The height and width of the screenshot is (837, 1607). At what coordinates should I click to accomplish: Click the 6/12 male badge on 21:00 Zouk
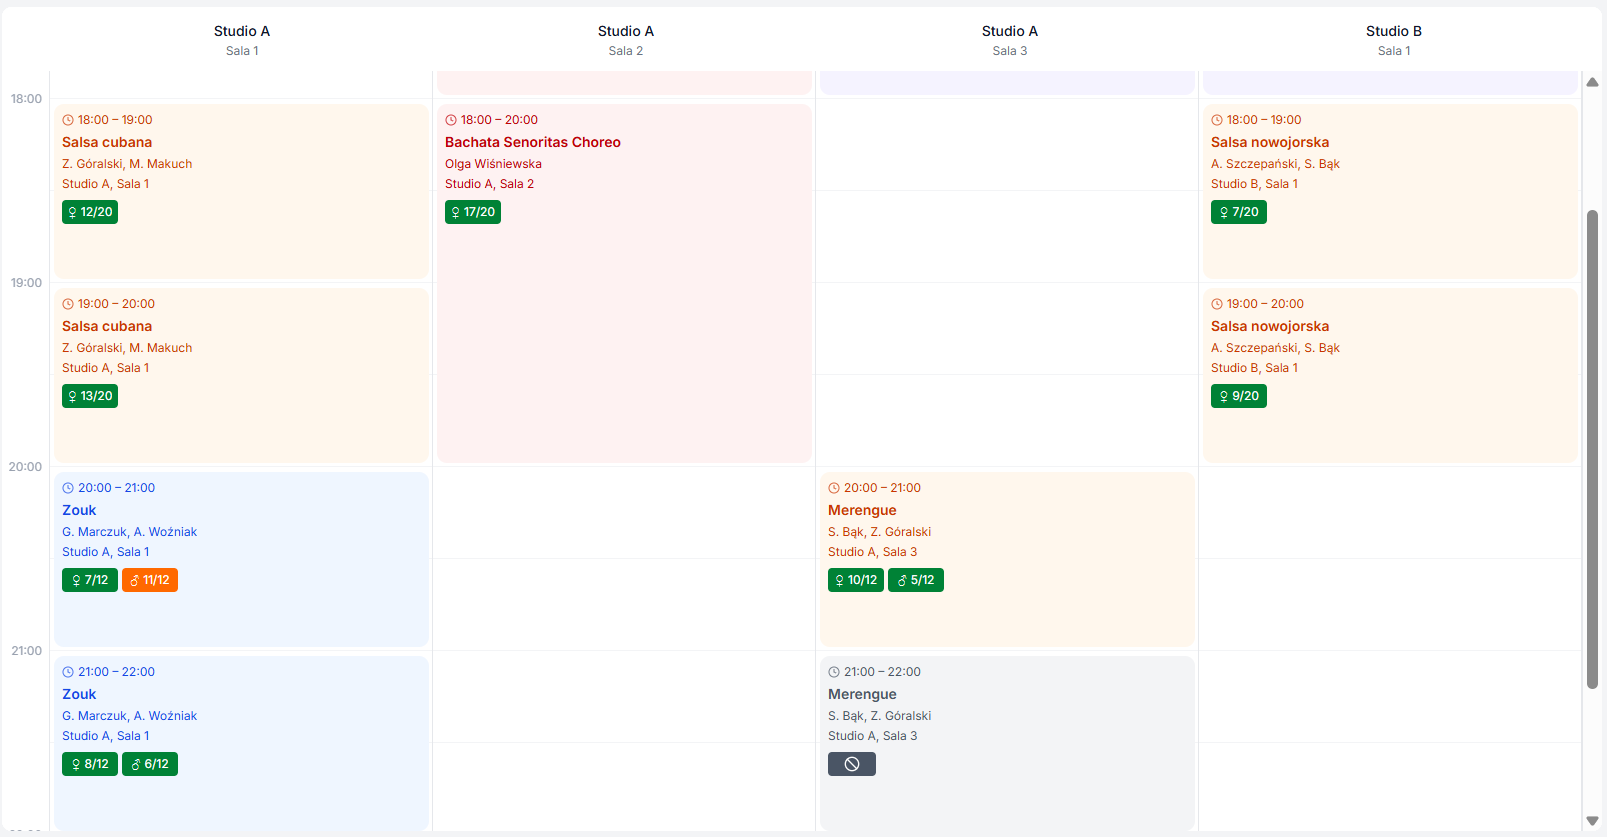click(150, 764)
